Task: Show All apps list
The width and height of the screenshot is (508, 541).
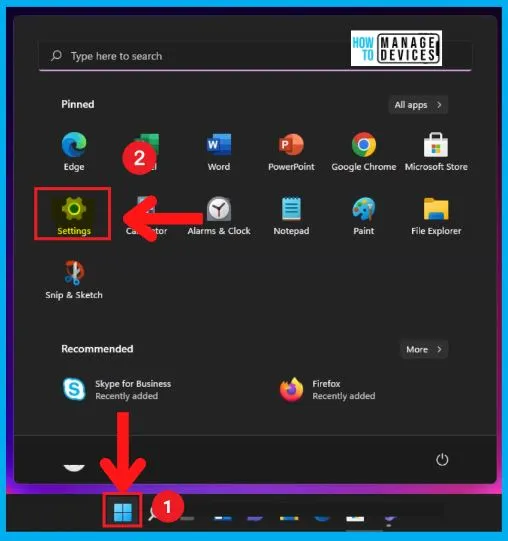Action: click(x=418, y=105)
